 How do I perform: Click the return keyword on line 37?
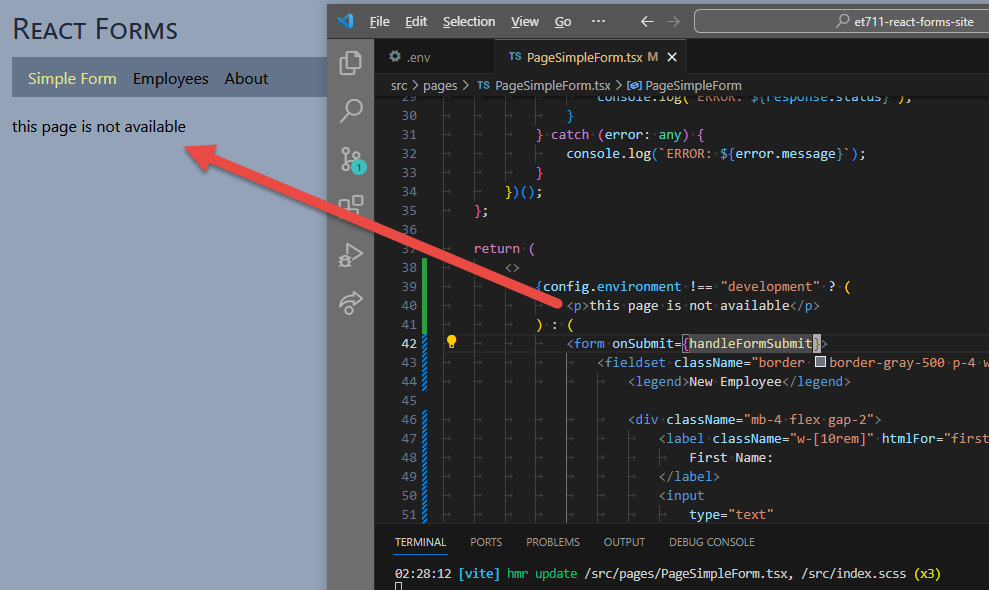click(496, 249)
